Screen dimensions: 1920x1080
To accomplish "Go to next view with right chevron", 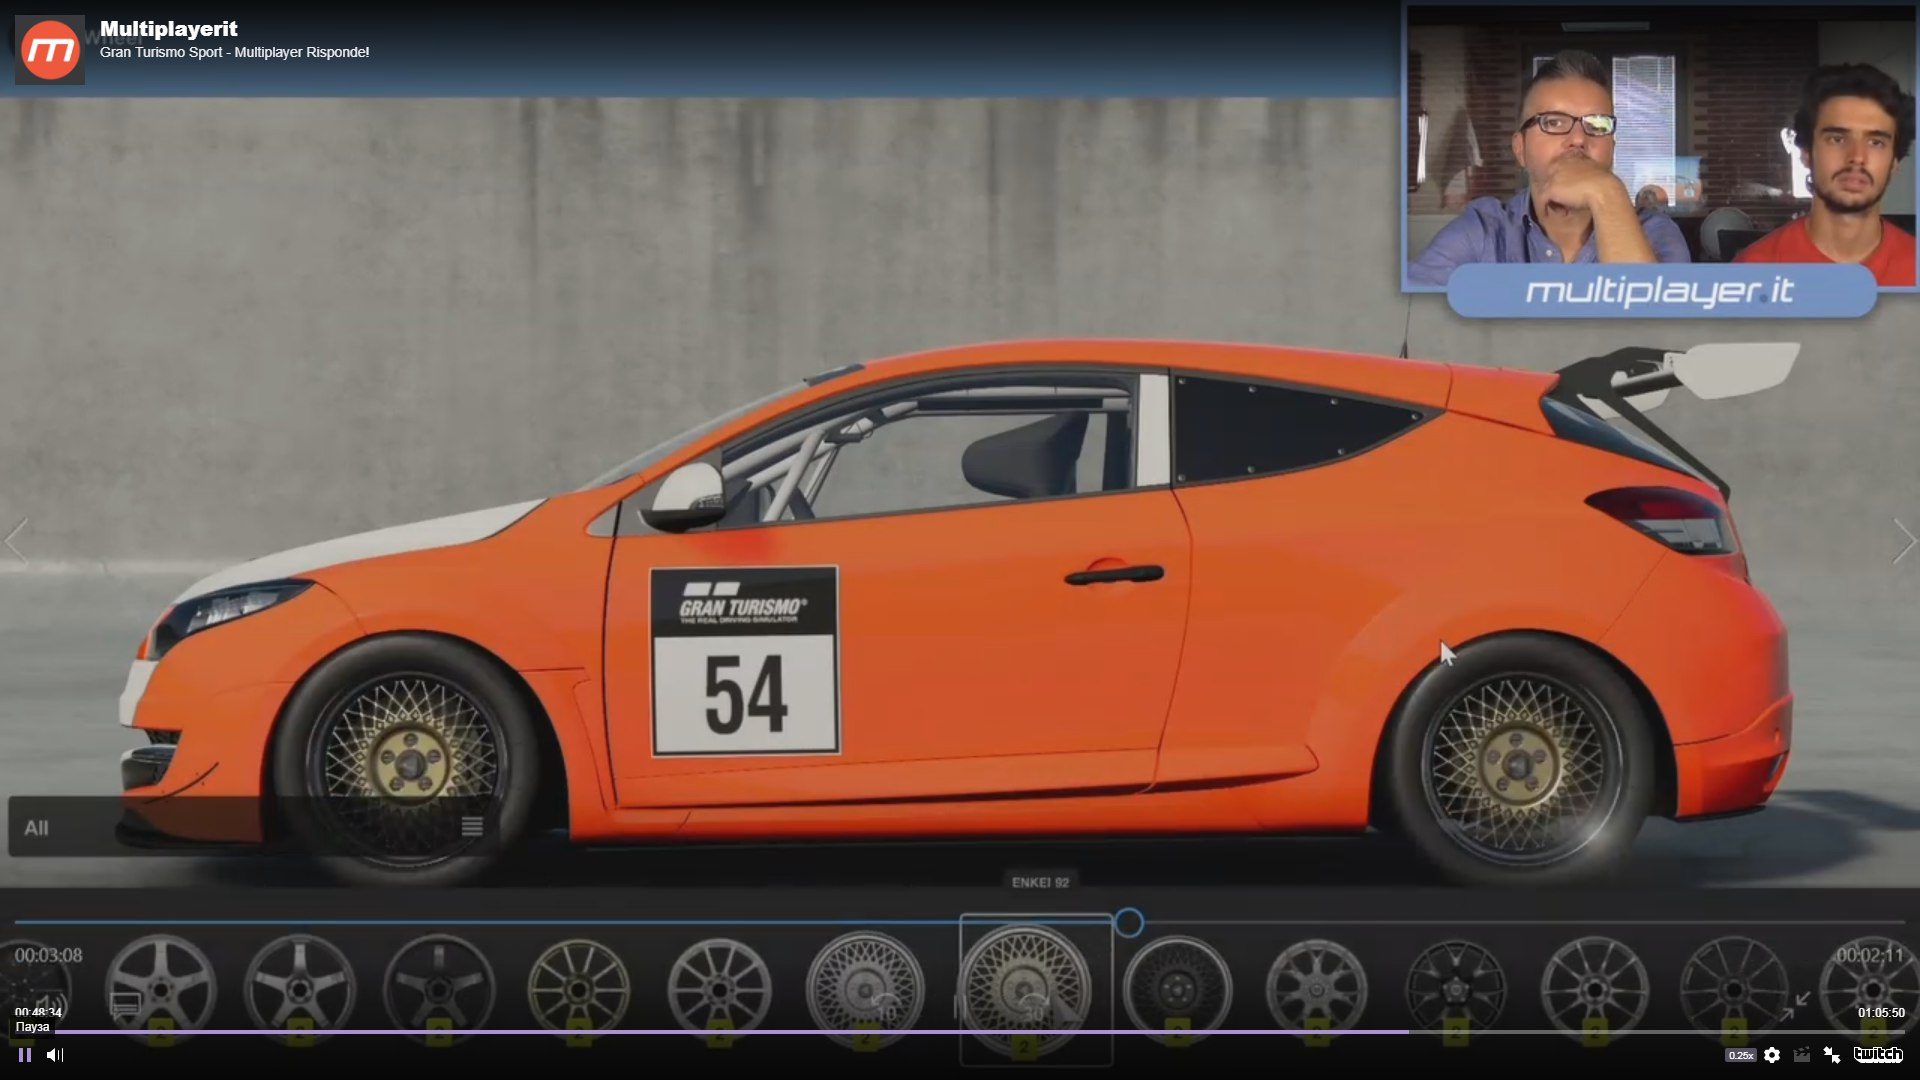I will (1903, 541).
